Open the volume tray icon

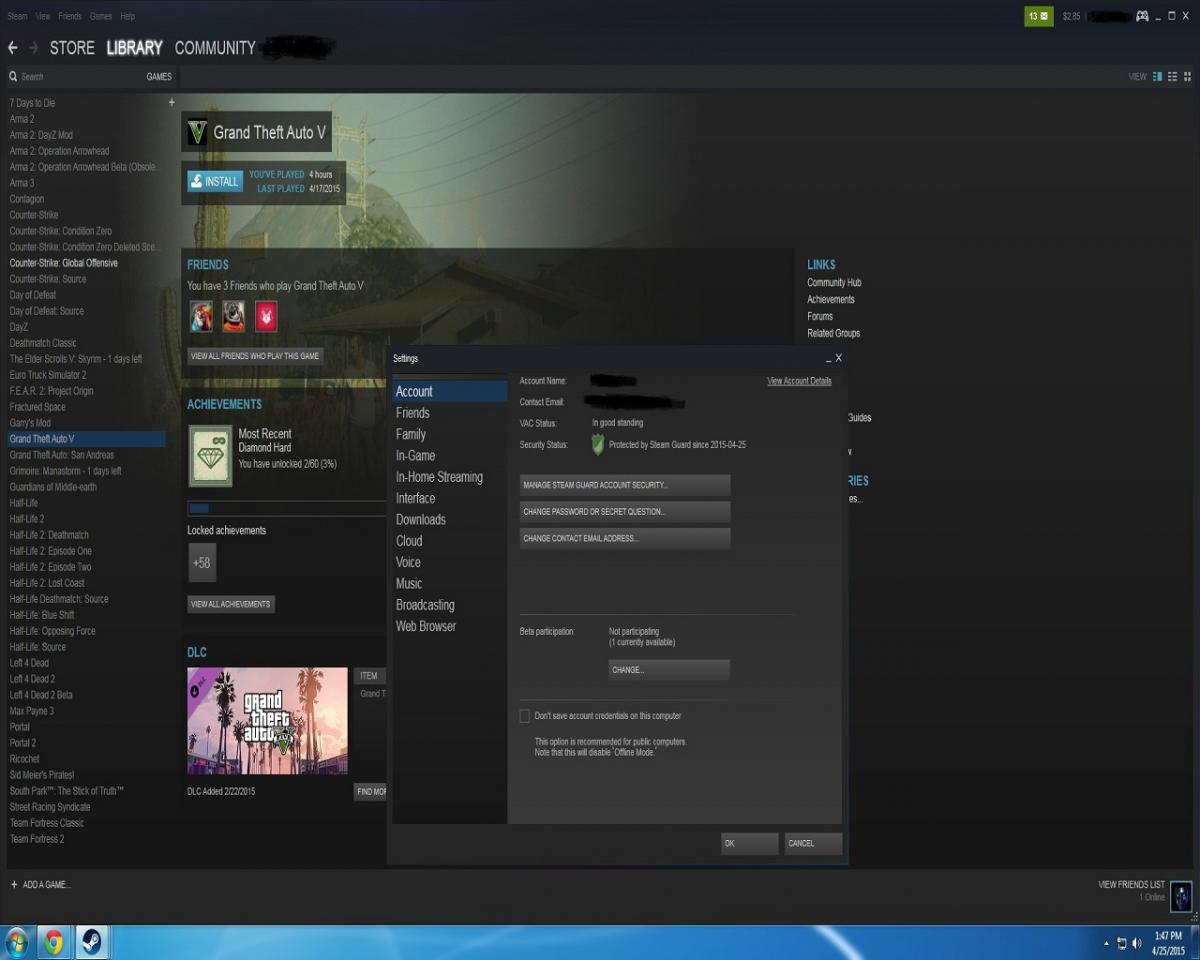pyautogui.click(x=1137, y=943)
